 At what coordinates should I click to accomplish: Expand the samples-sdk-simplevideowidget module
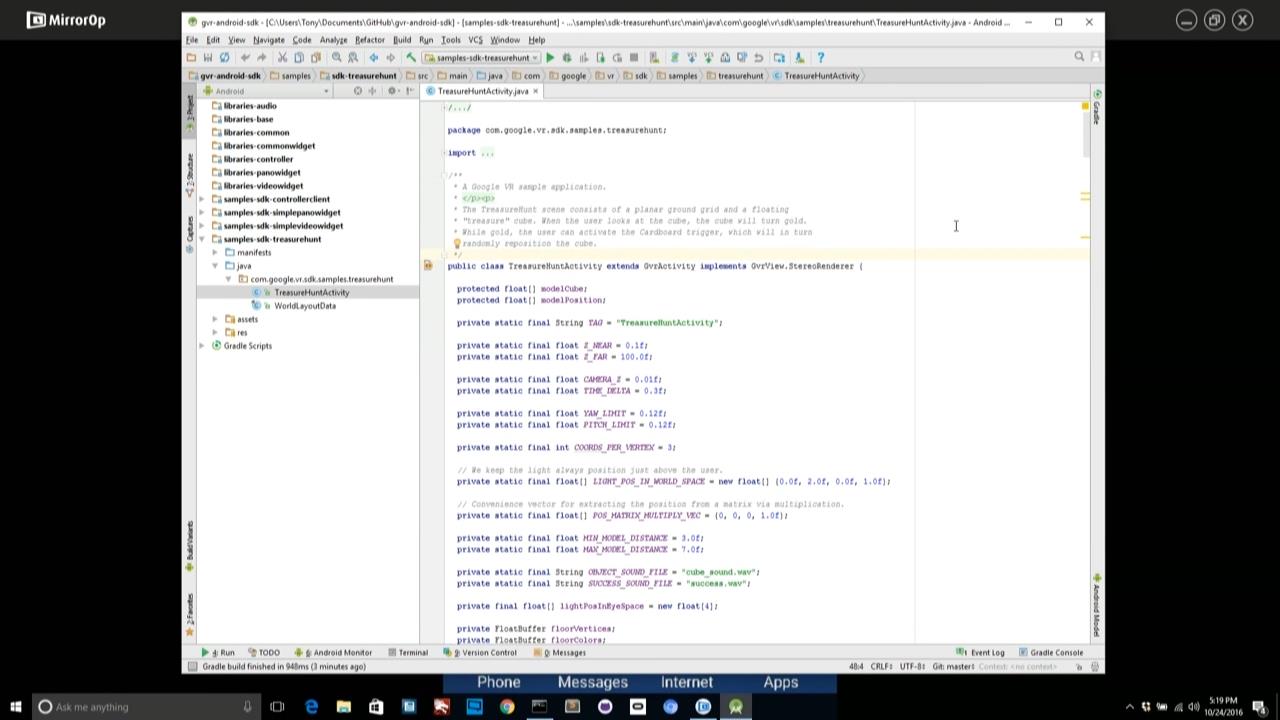[202, 226]
